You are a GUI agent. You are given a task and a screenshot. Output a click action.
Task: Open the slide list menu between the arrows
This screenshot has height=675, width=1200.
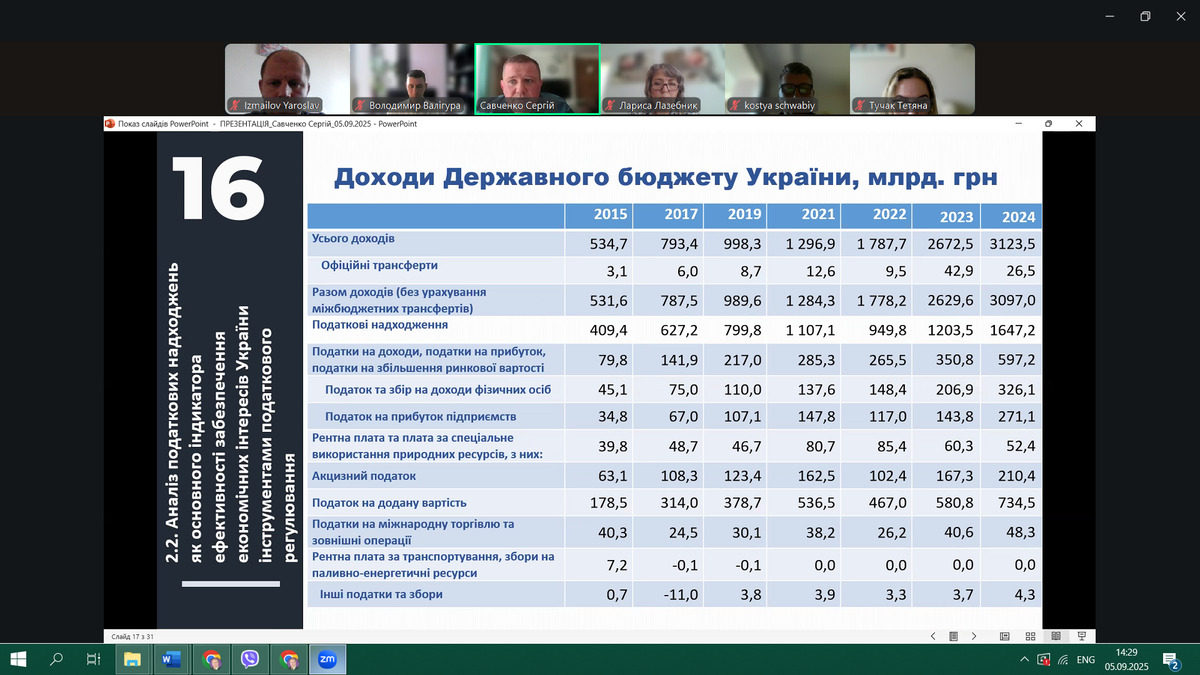954,636
